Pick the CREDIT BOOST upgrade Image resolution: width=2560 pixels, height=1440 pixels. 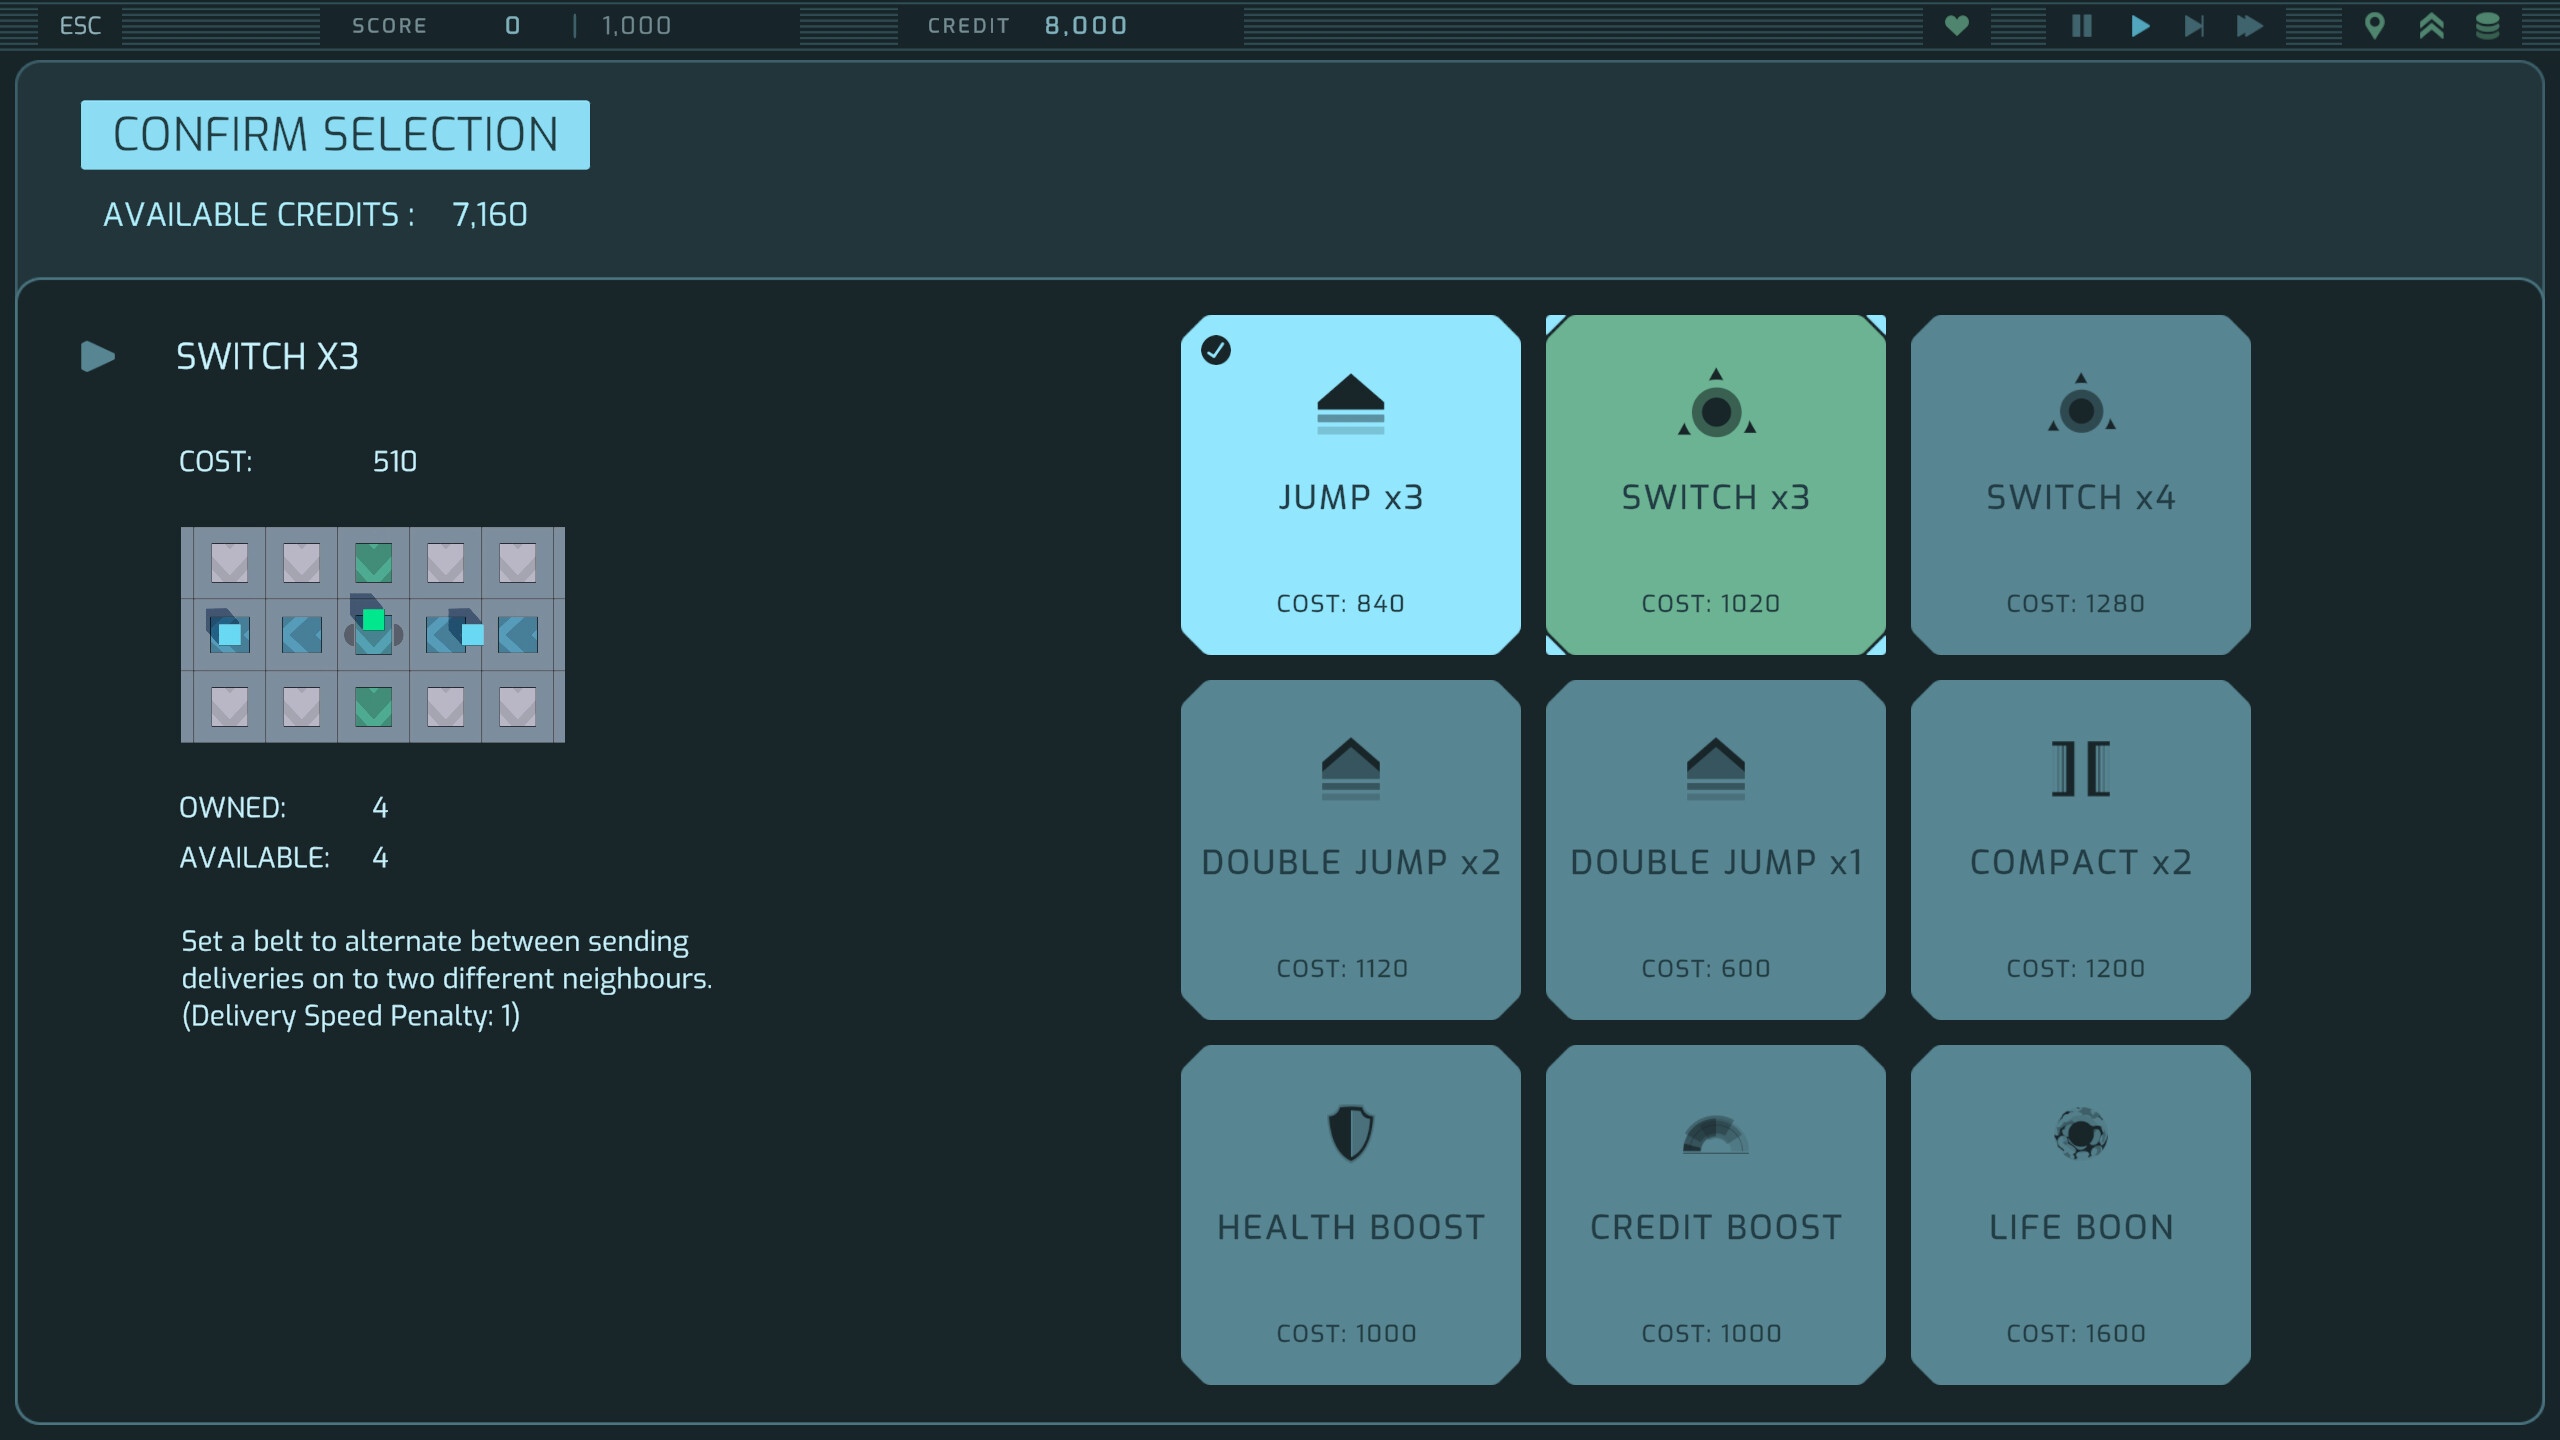click(1715, 1215)
